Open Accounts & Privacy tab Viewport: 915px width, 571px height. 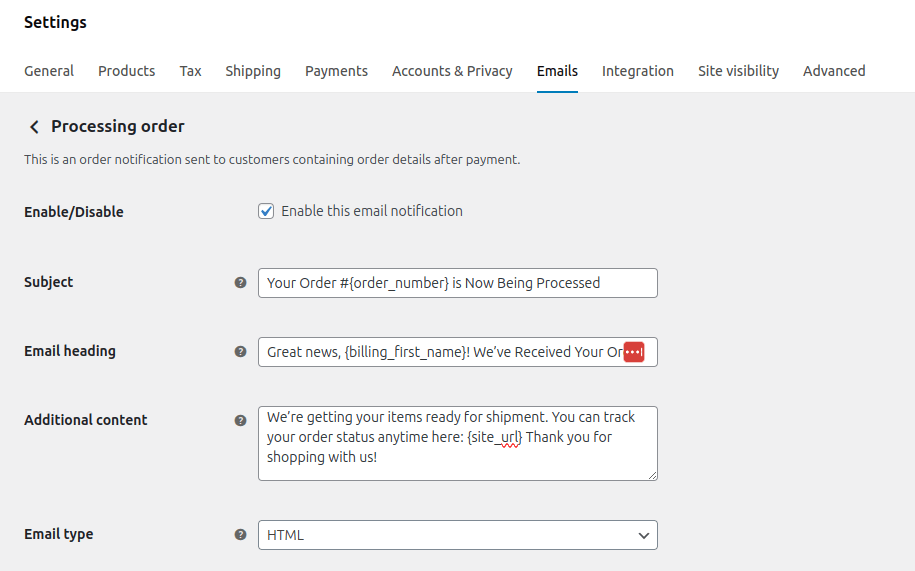452,71
